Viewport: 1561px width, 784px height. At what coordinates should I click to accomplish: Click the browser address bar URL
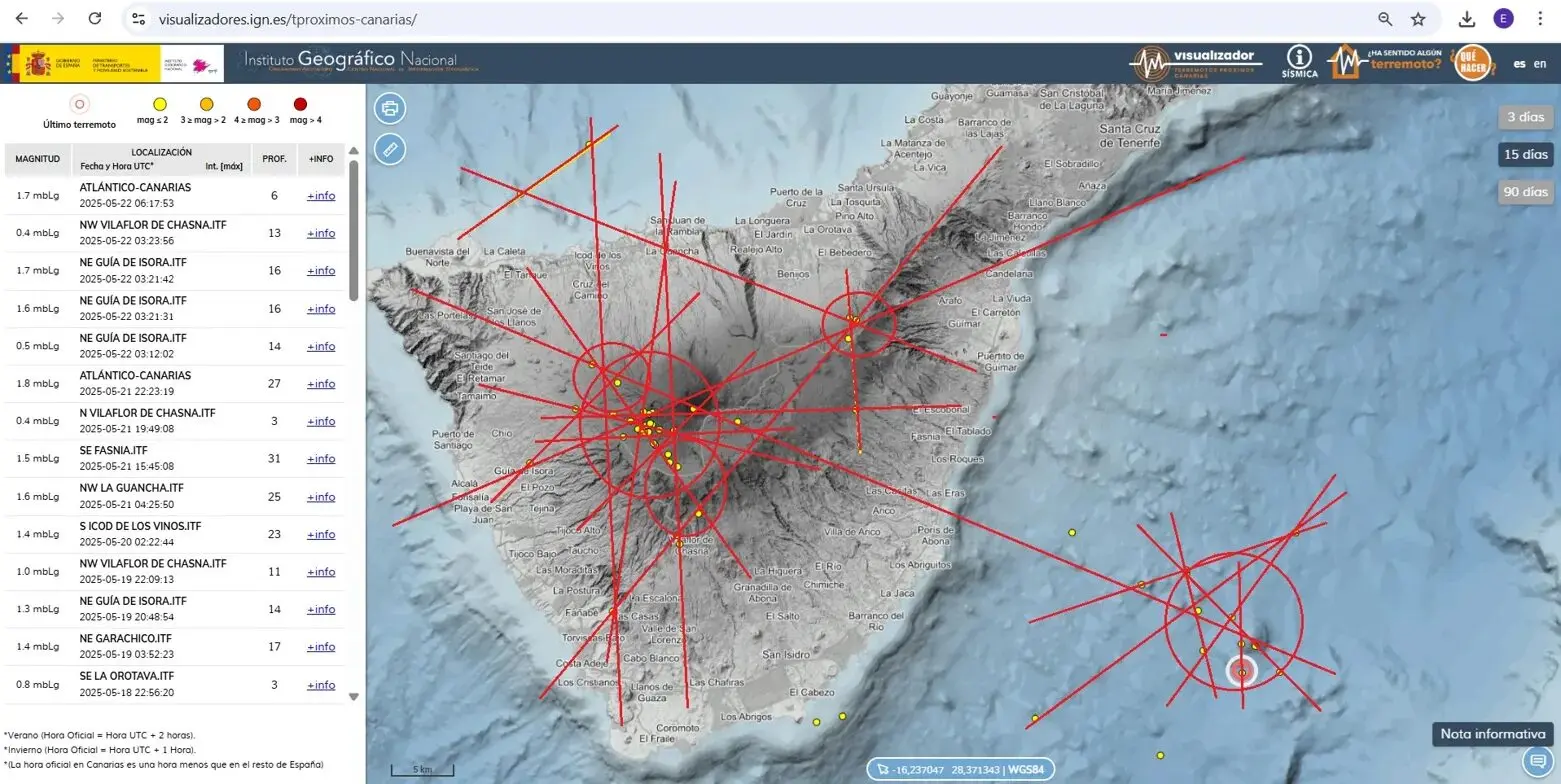288,19
